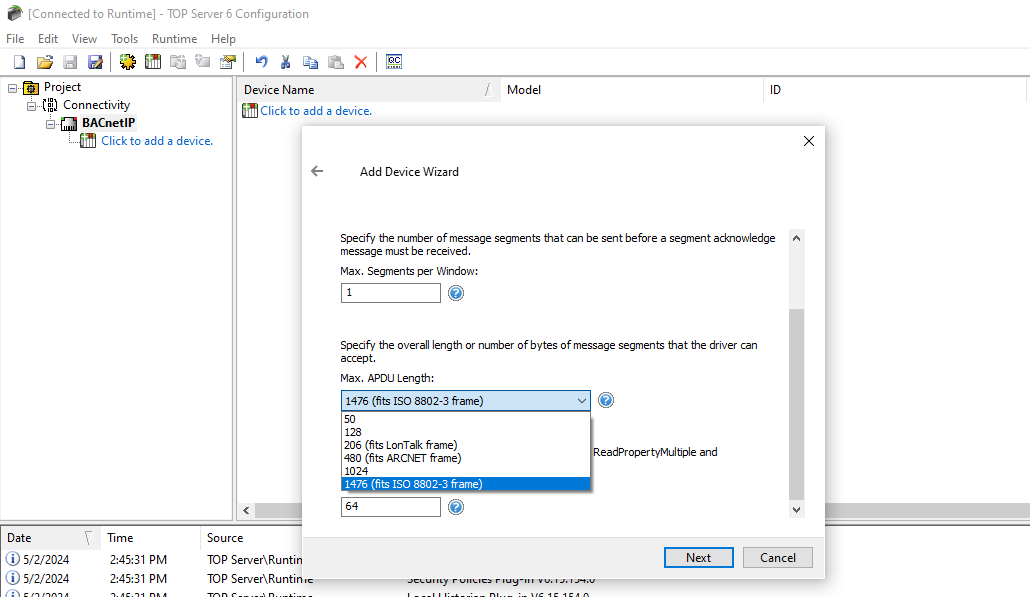Viewport: 1030px width, 597px height.
Task: Click the Max Segments per Window input field
Action: [x=390, y=292]
